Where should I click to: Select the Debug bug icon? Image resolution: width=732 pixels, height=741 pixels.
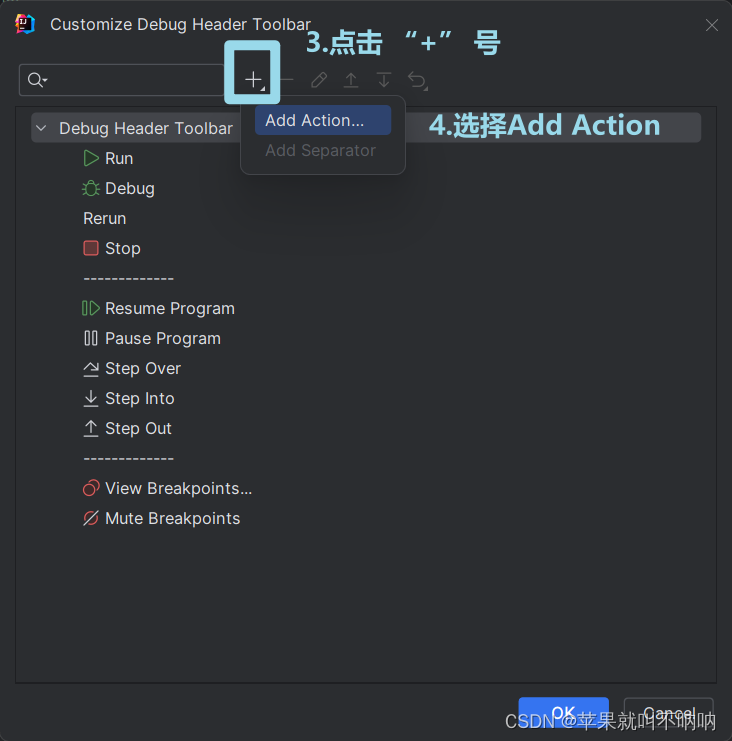(91, 189)
